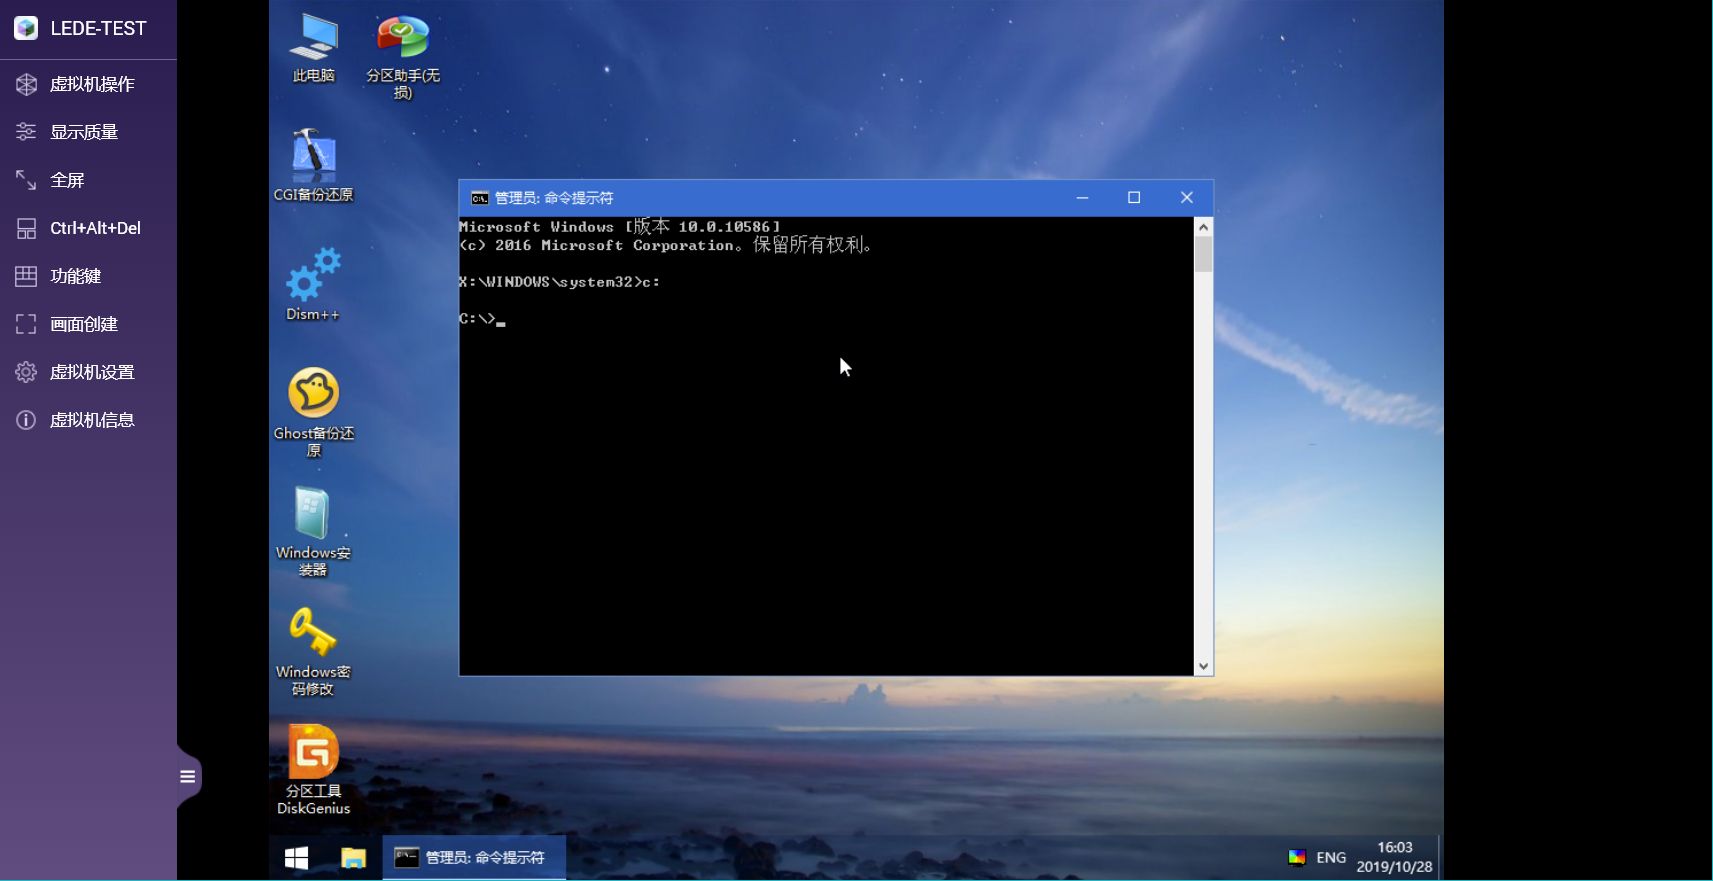
Task: Open Windows密码修改 key icon
Action: pyautogui.click(x=313, y=651)
